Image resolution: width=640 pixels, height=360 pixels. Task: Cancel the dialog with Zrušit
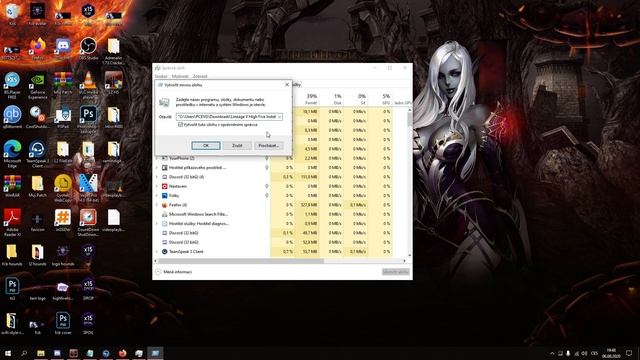[x=237, y=145]
